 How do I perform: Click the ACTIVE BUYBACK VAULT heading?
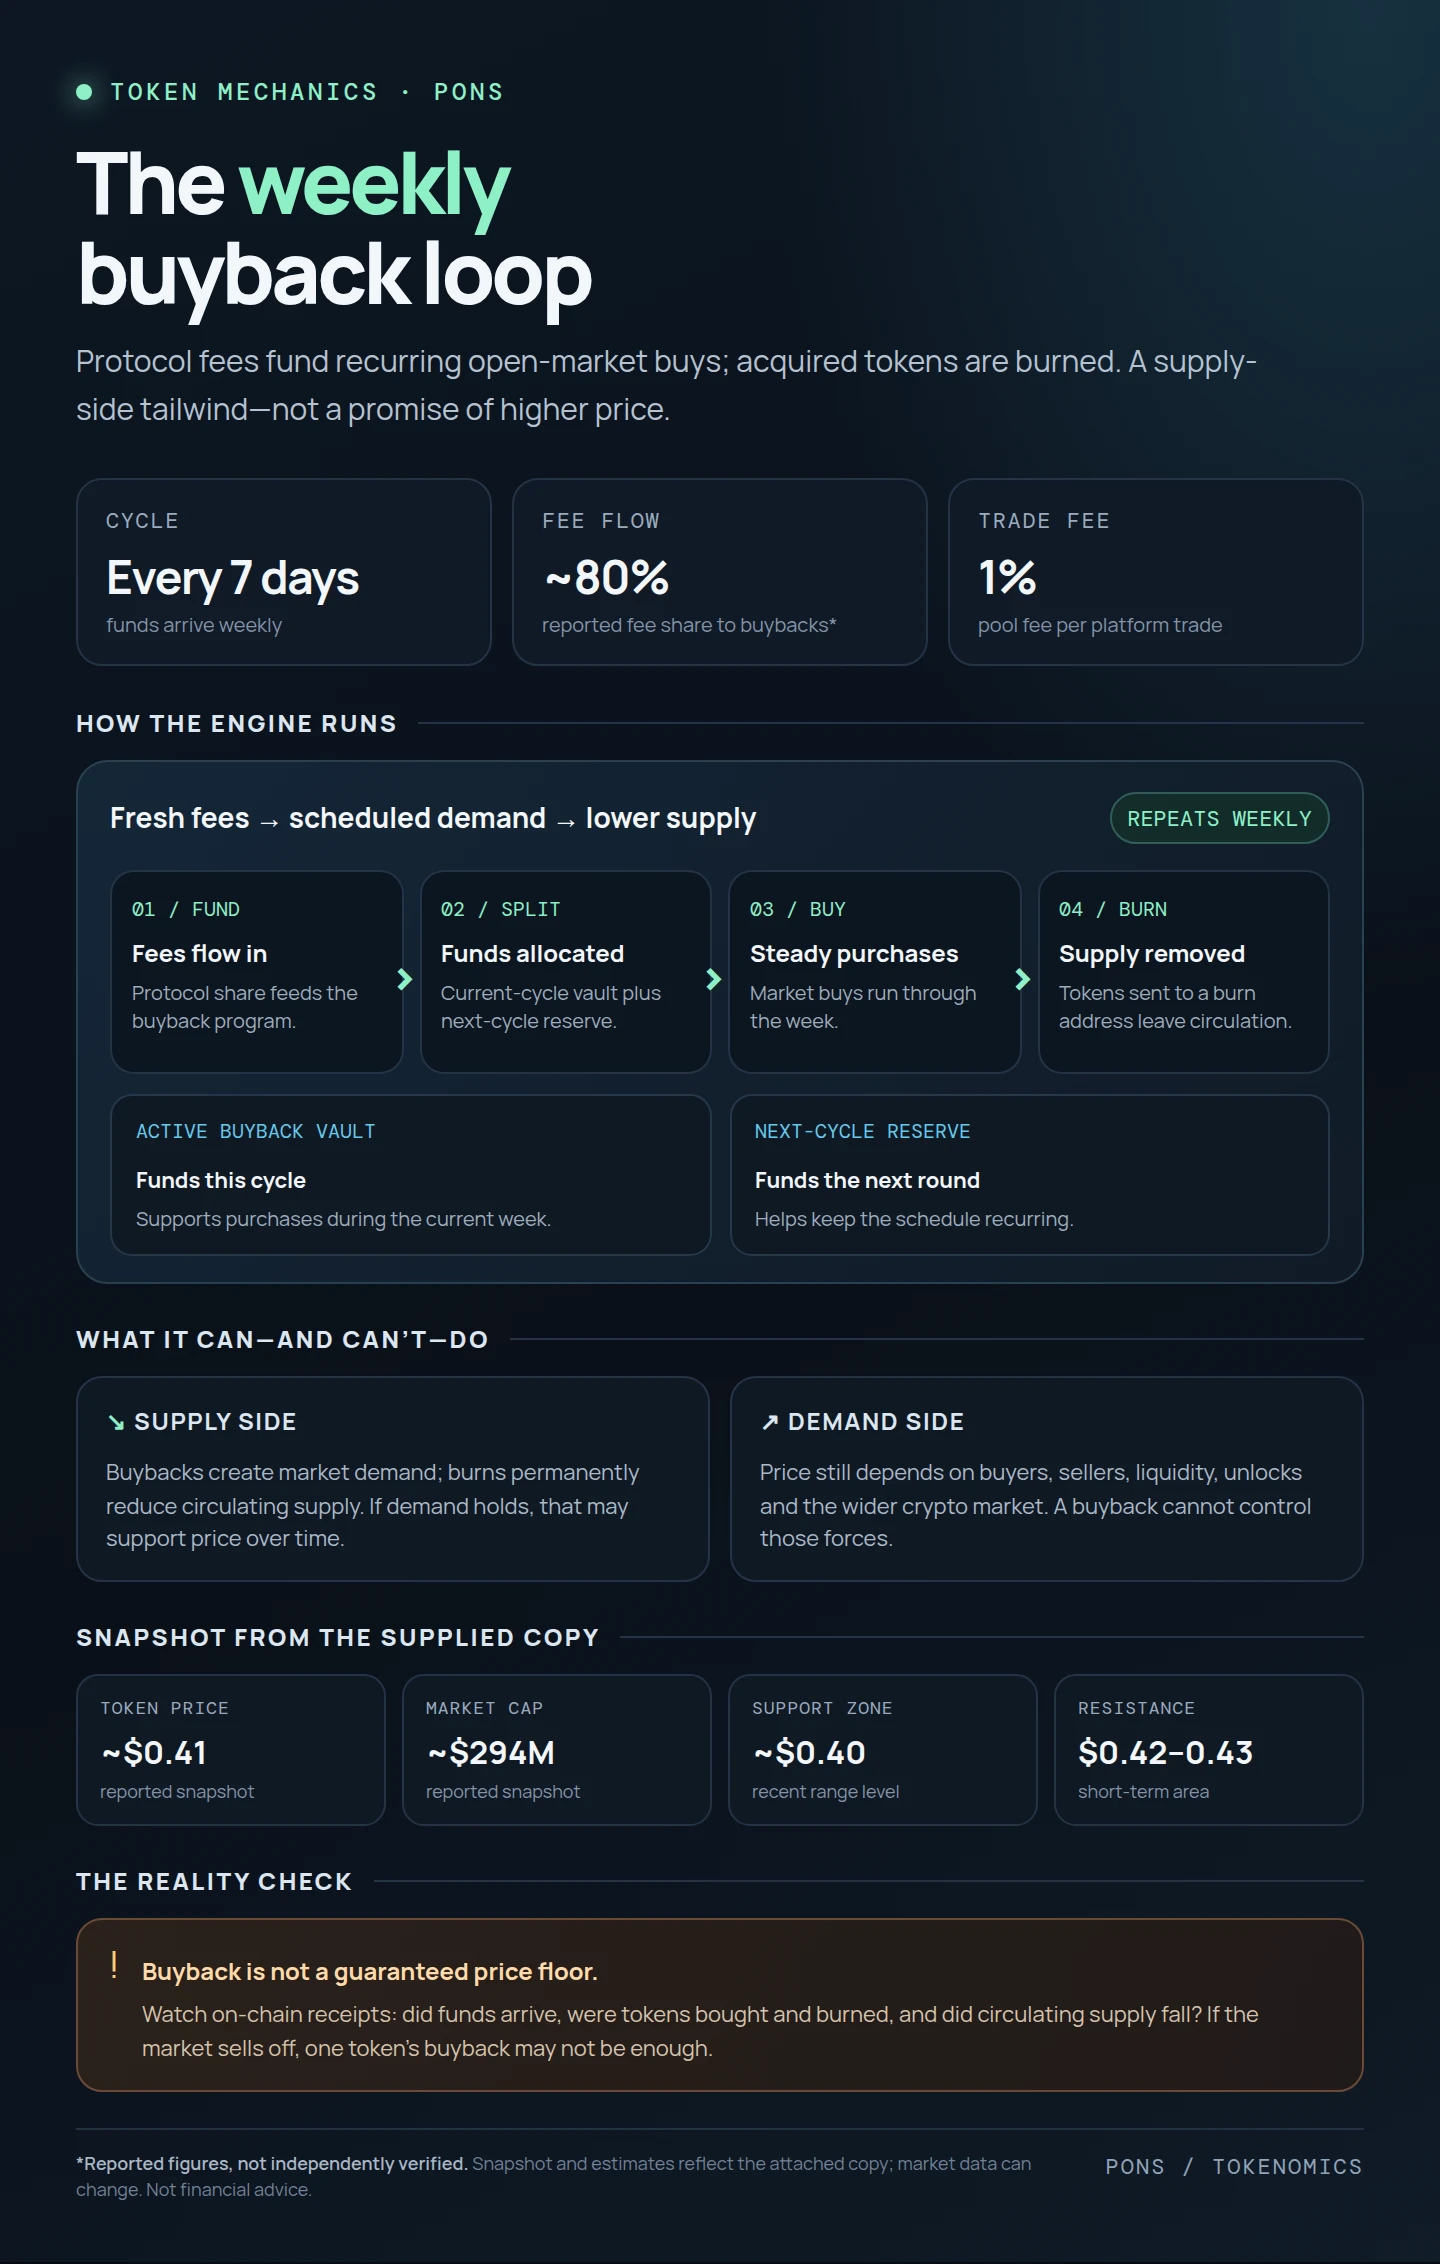[x=255, y=1131]
